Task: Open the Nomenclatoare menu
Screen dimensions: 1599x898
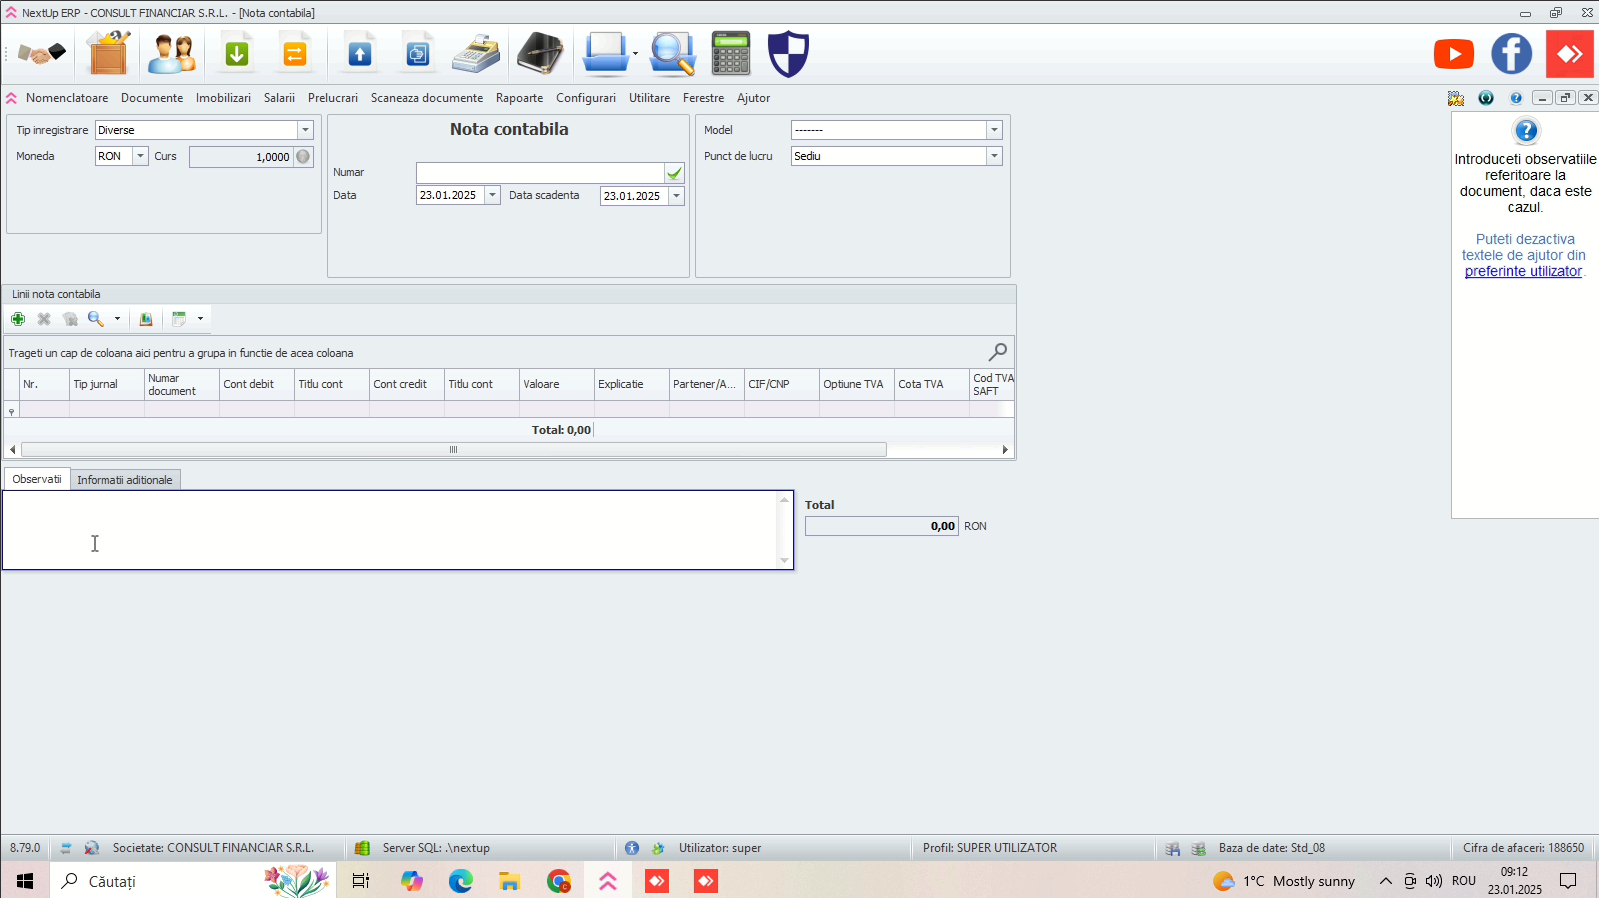Action: pos(67,98)
